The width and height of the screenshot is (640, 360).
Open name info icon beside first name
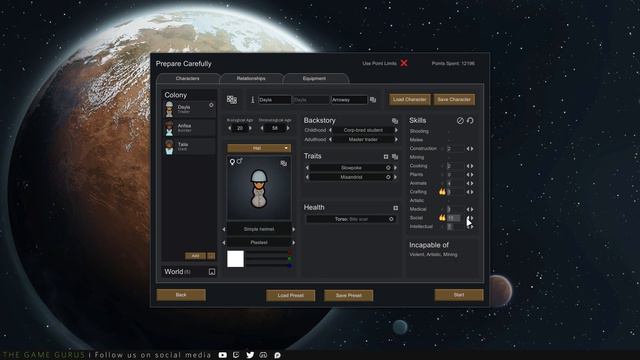[253, 100]
